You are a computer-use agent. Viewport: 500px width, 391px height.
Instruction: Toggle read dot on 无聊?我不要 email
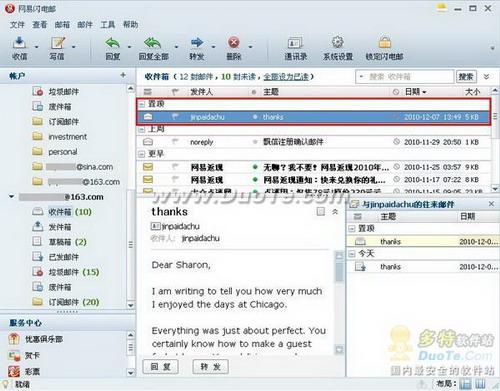coord(255,167)
